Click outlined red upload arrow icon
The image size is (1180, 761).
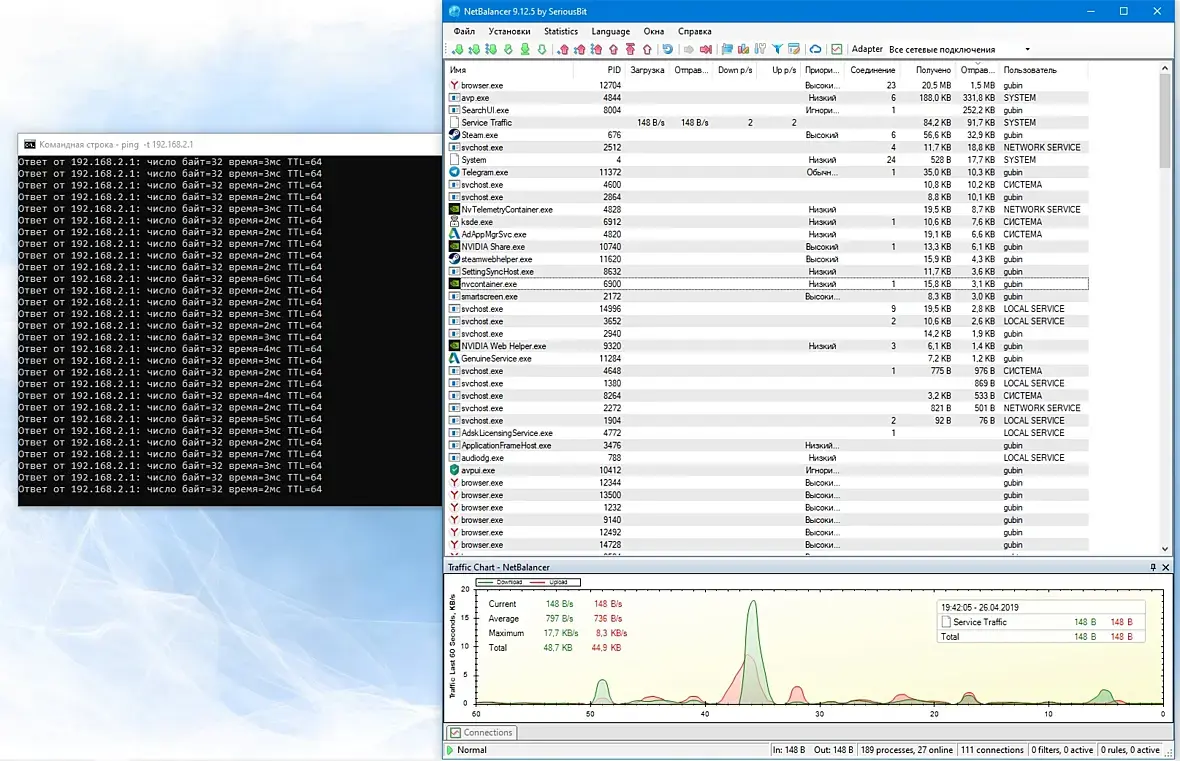coord(647,50)
